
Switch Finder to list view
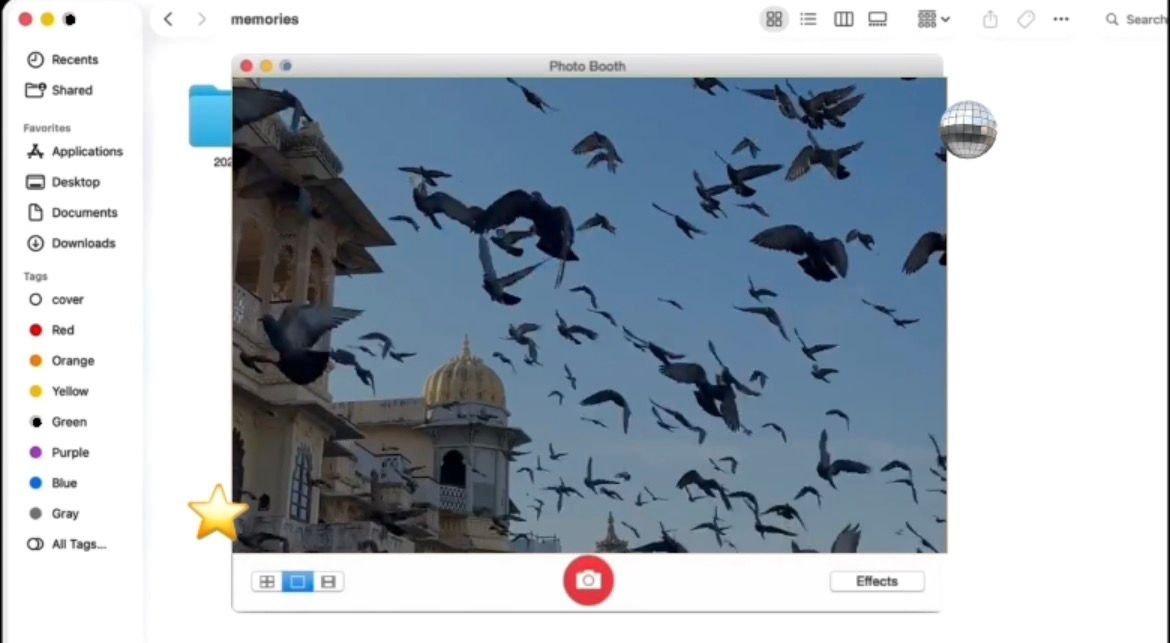(x=808, y=19)
